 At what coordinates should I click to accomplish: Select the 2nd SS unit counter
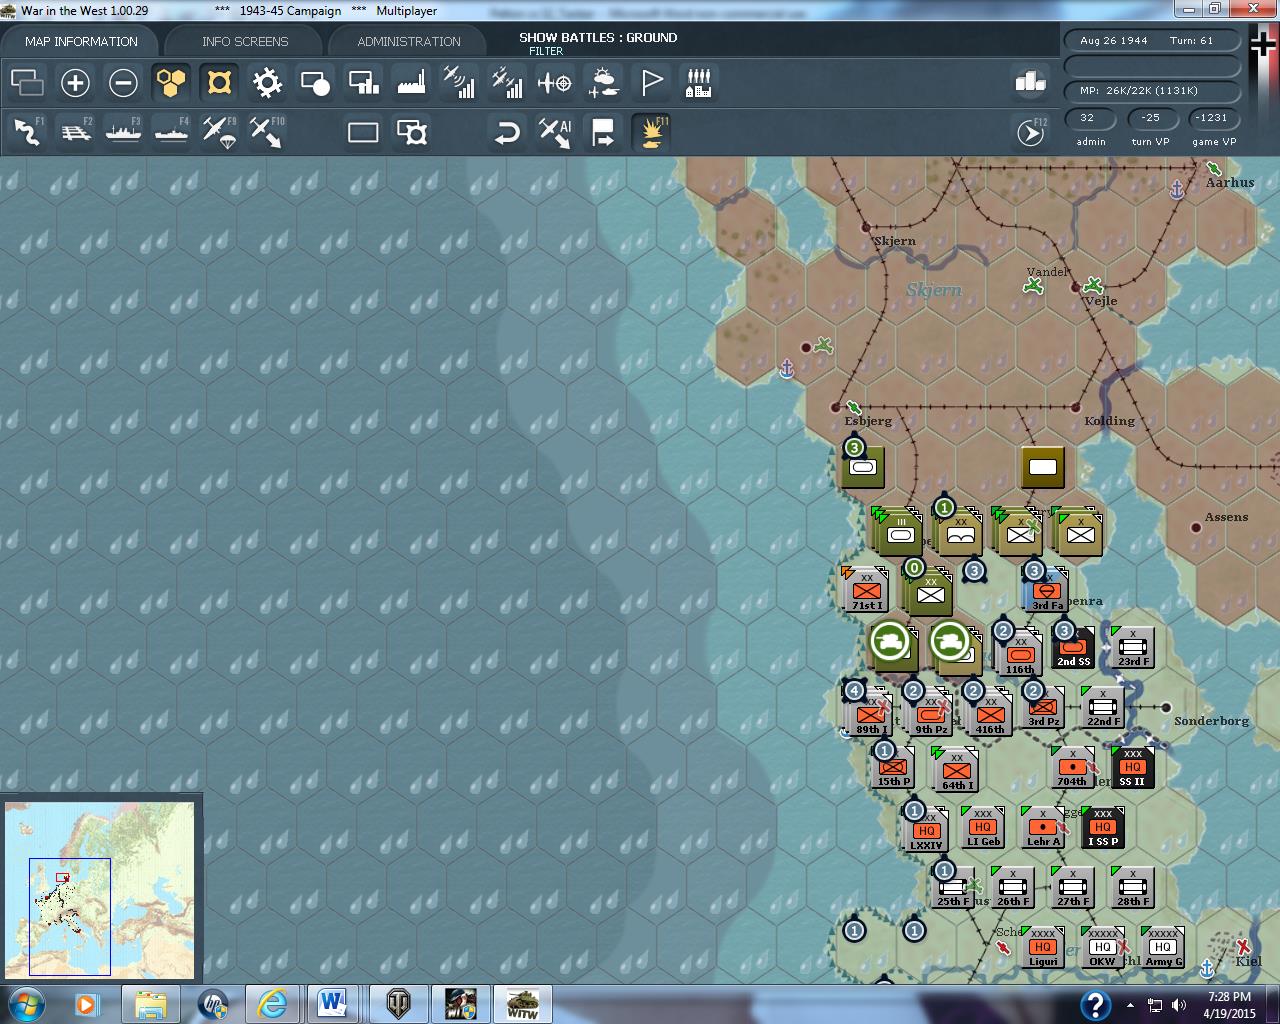tap(1073, 647)
